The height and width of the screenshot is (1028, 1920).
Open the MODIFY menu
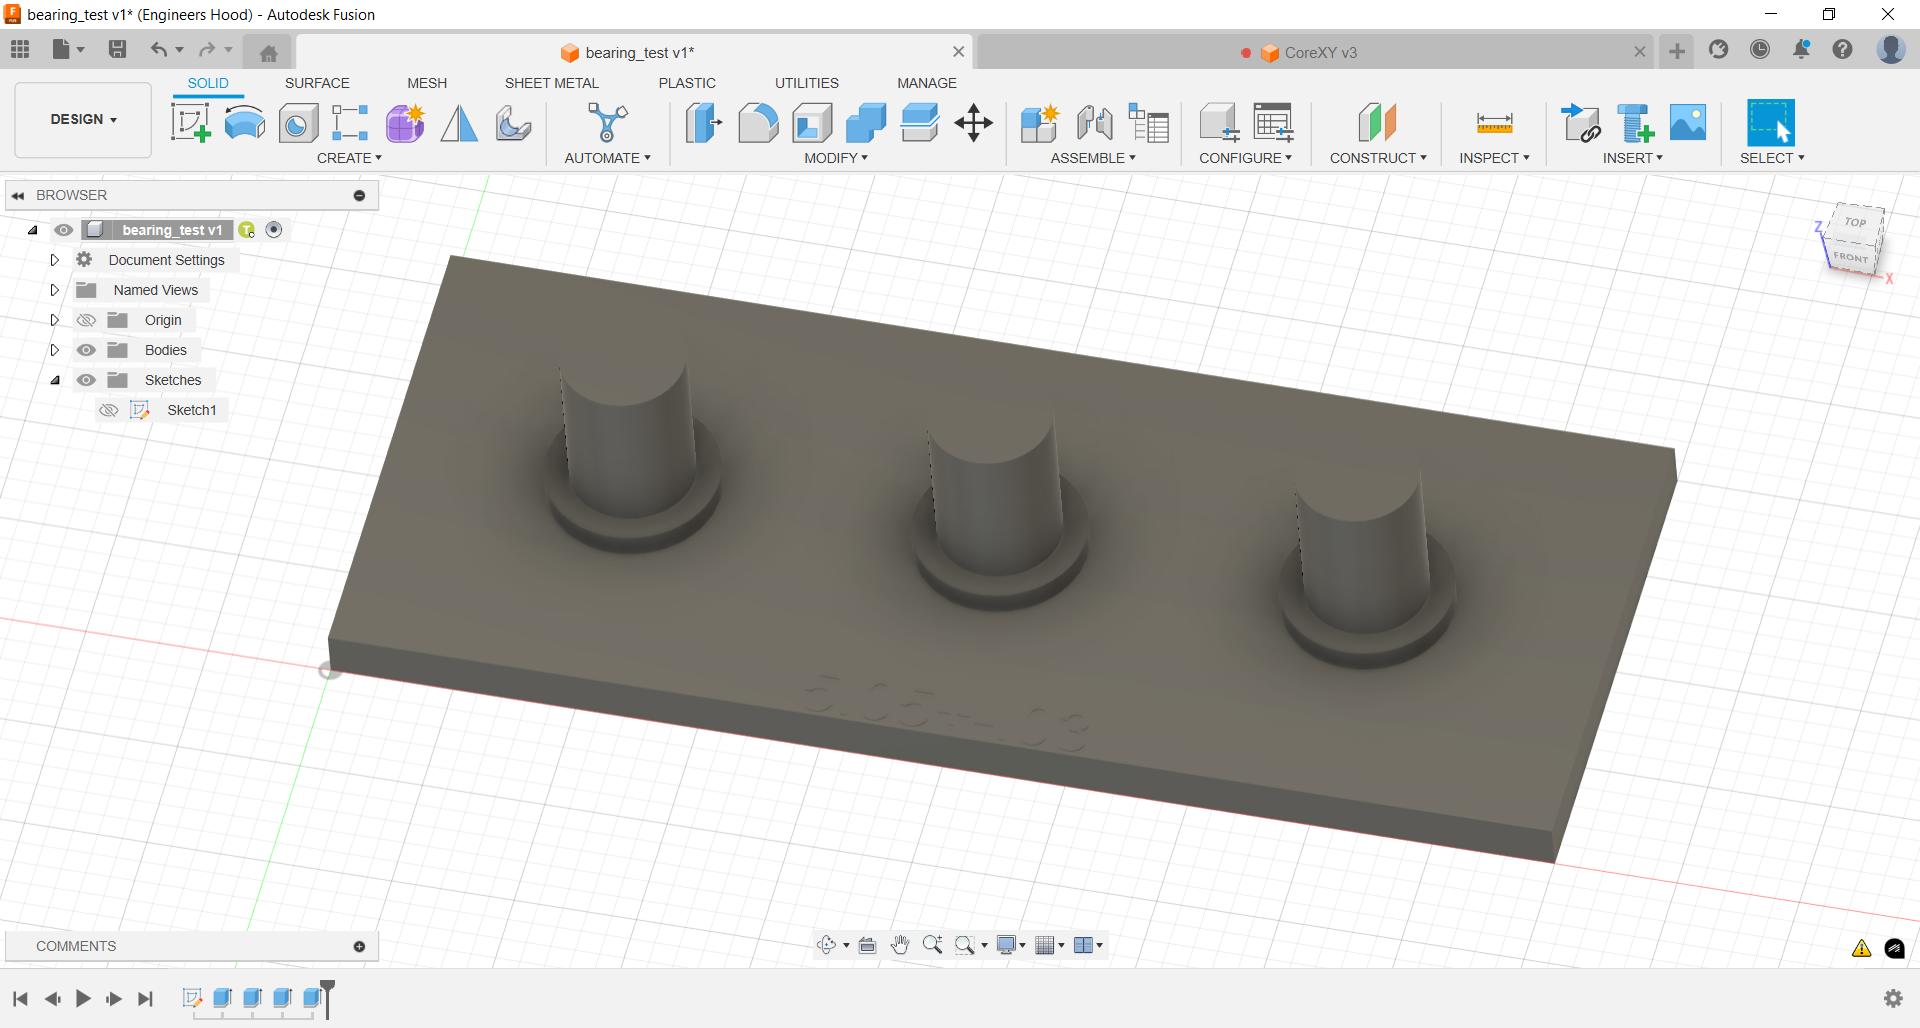tap(836, 158)
